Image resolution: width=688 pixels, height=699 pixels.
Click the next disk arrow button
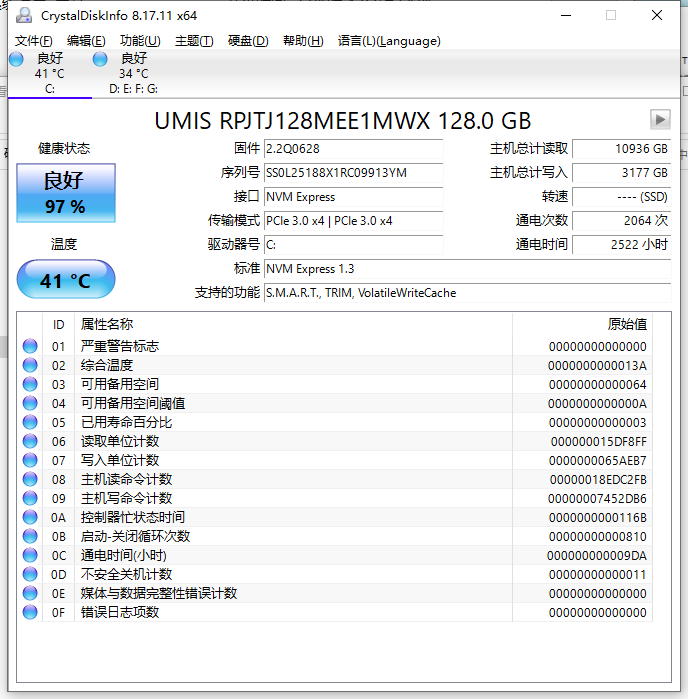[660, 119]
